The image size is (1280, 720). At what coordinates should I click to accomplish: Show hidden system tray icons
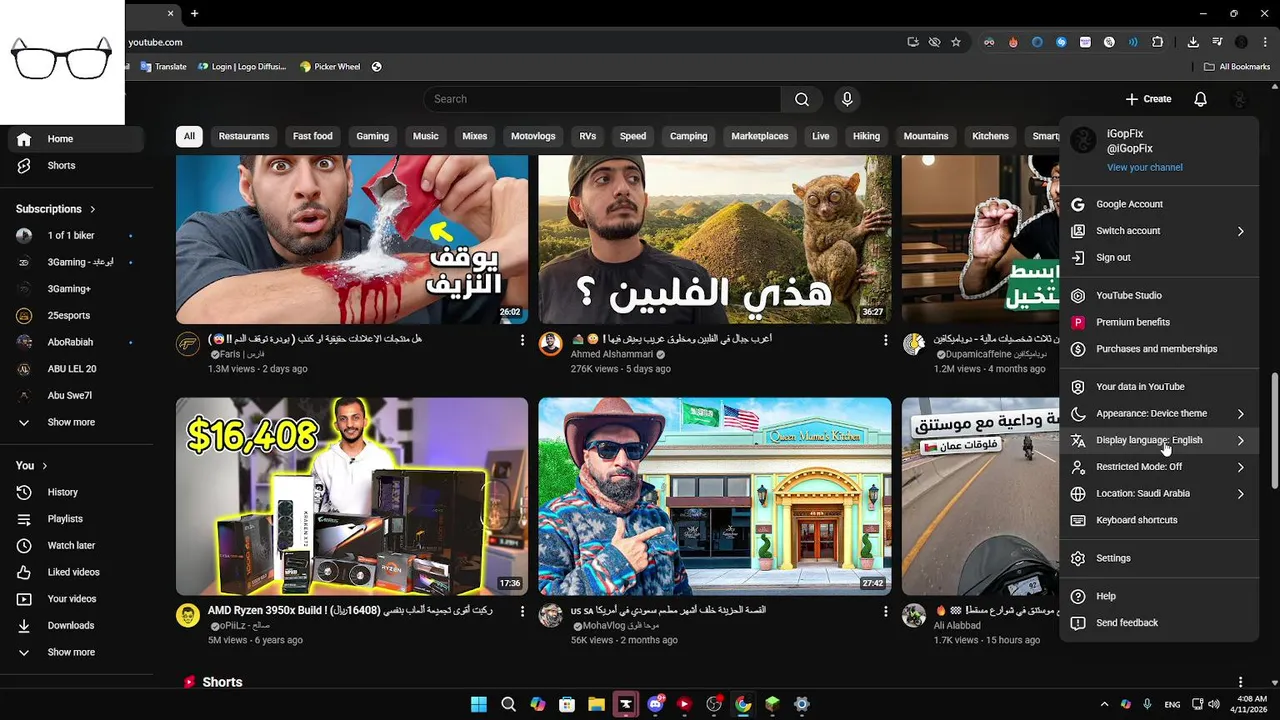[1104, 704]
